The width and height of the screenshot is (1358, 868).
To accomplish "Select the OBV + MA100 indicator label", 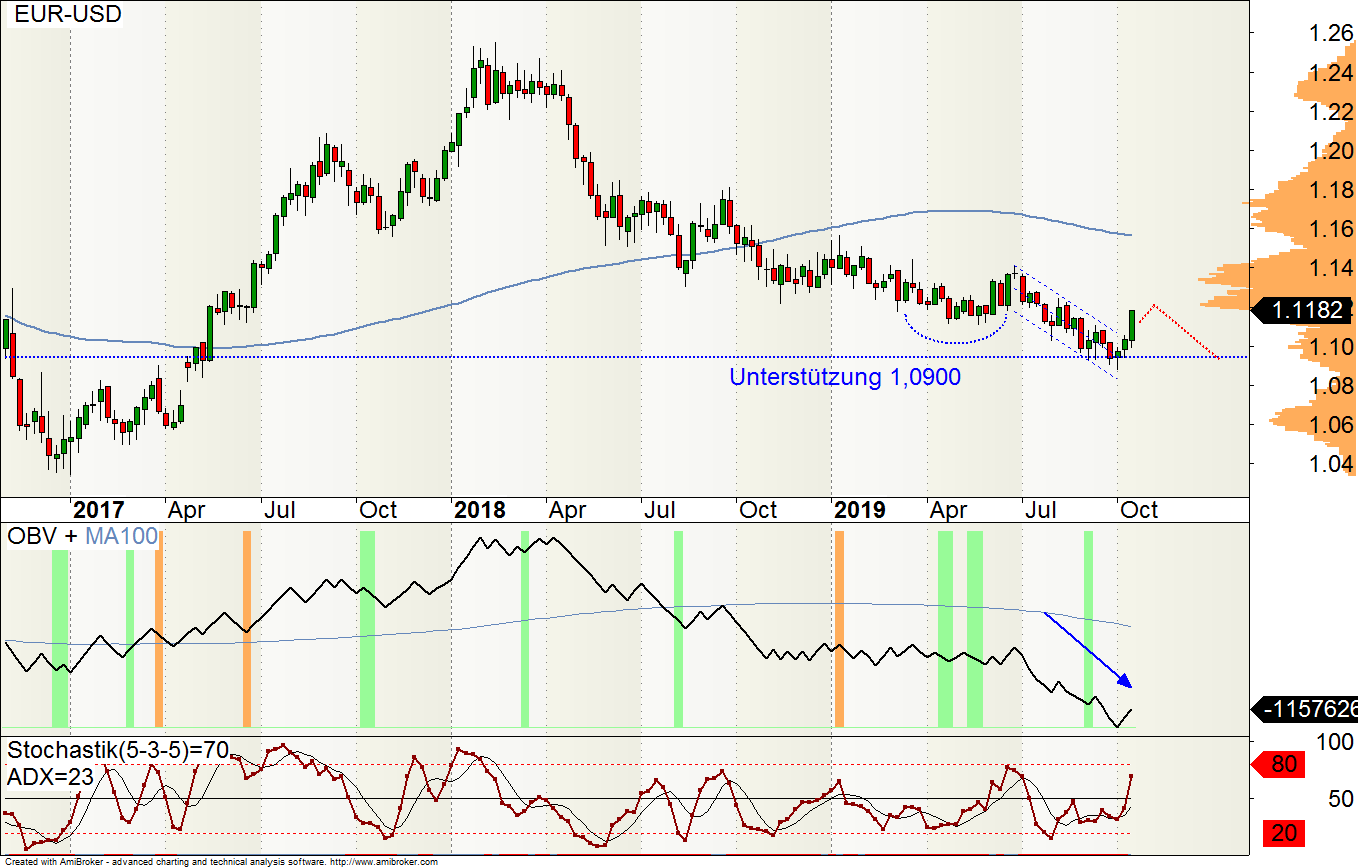I will [x=82, y=536].
